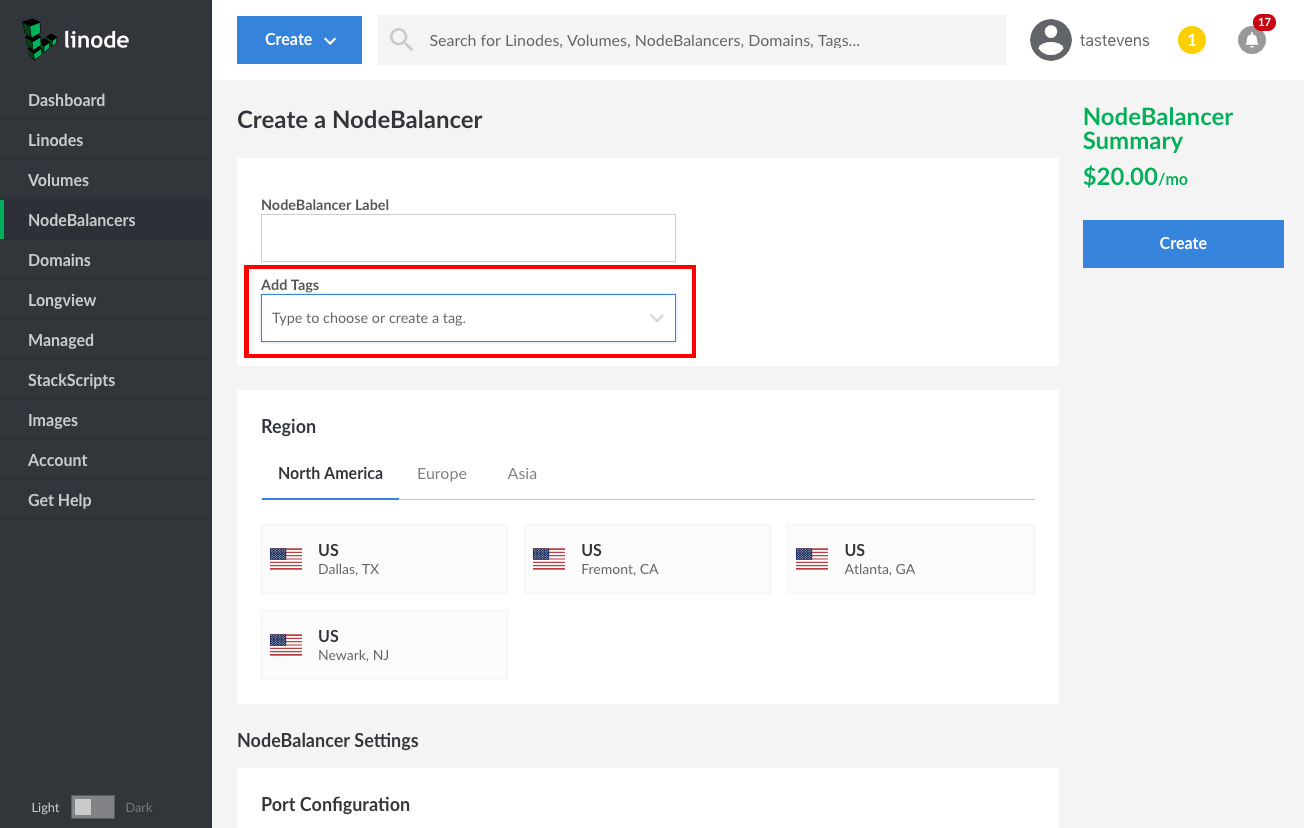Click inside the NodeBalancer Label field
The width and height of the screenshot is (1304, 828).
(467, 237)
